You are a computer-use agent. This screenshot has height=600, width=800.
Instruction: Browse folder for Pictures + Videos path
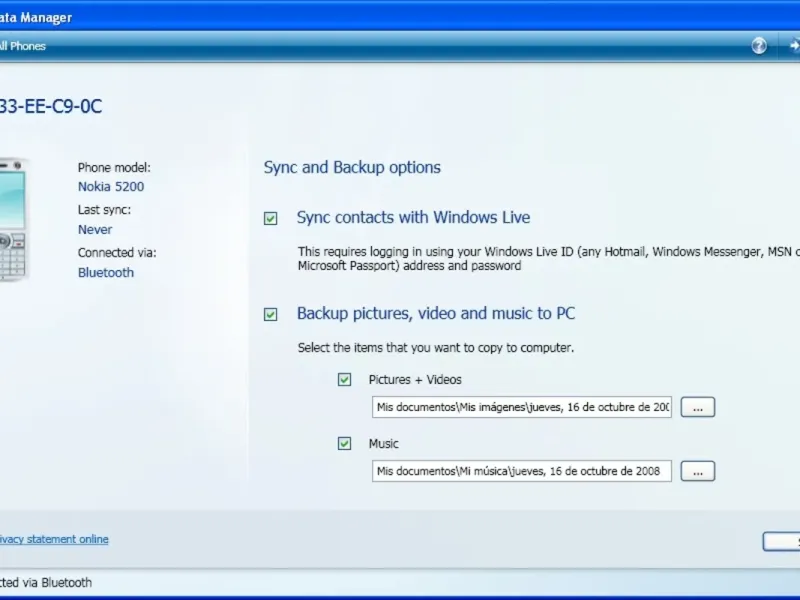coord(697,407)
